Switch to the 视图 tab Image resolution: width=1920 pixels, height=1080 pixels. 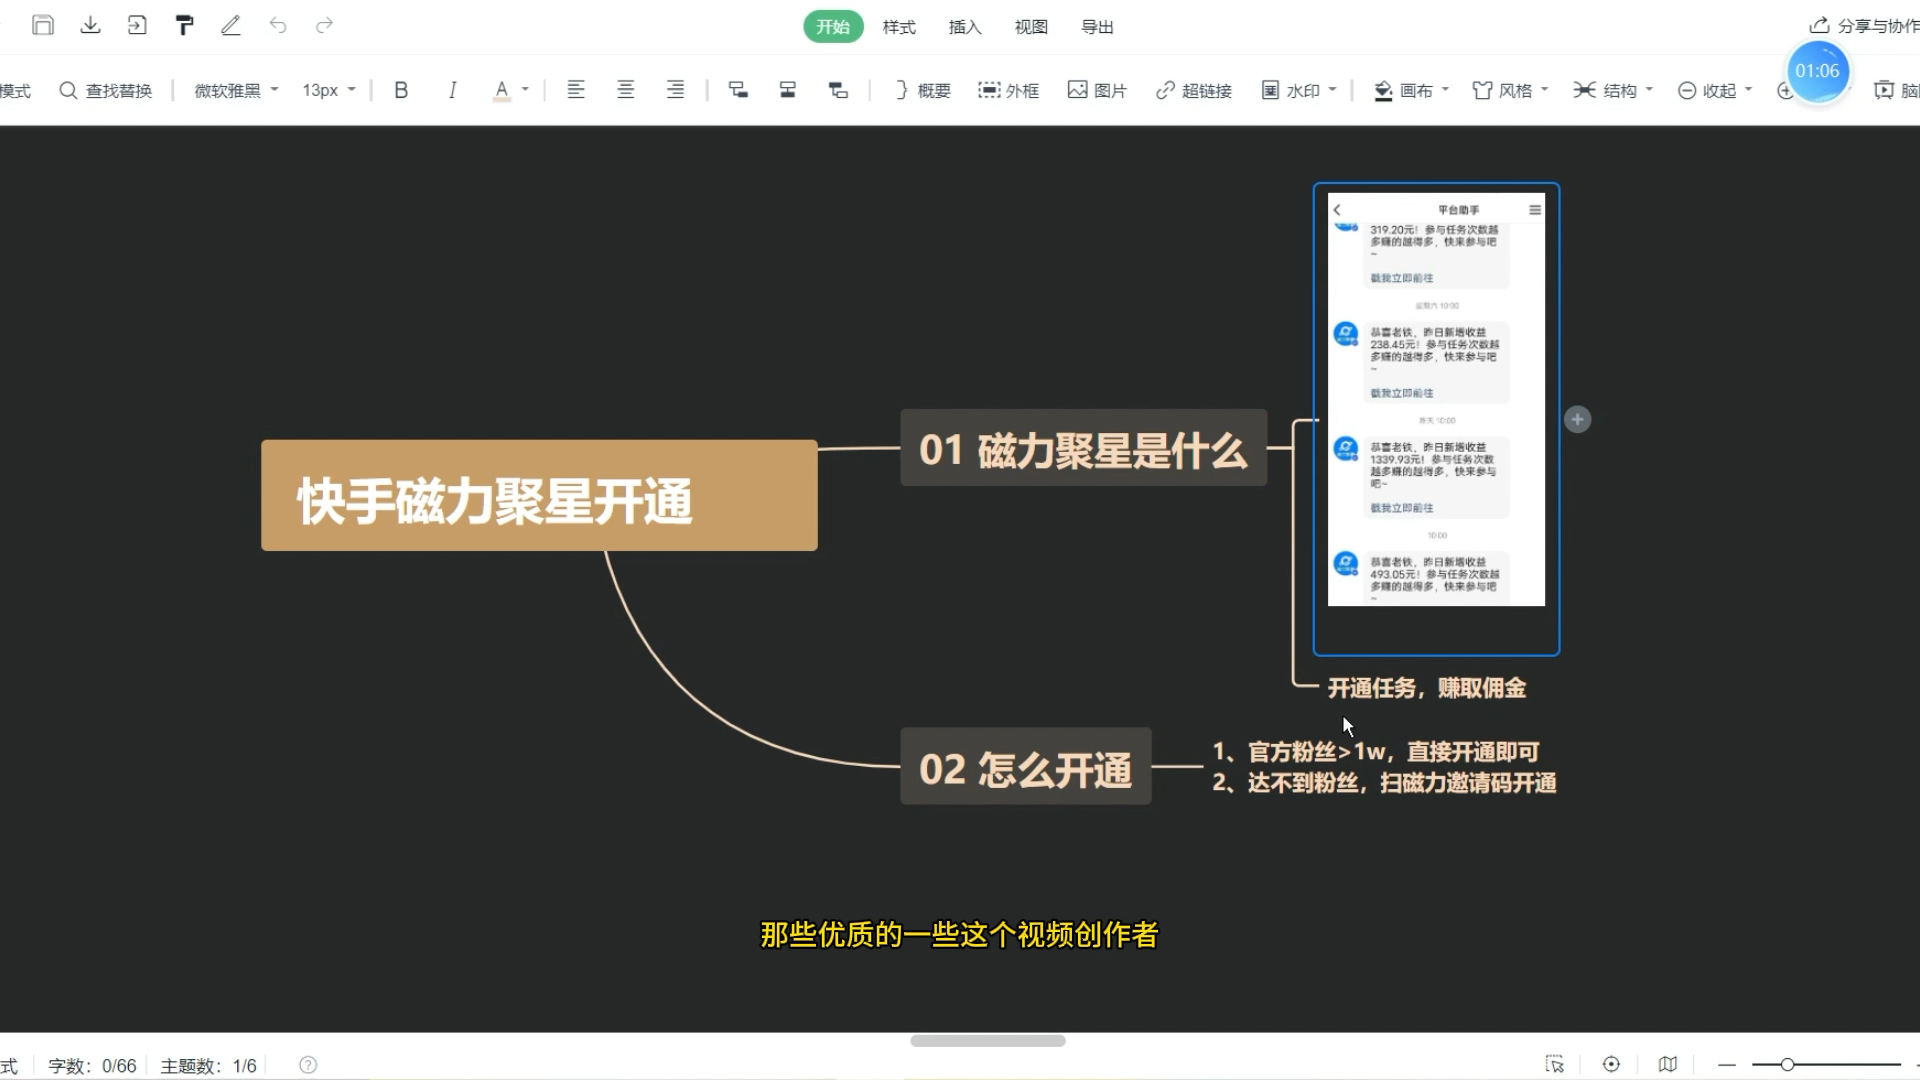pyautogui.click(x=1031, y=27)
